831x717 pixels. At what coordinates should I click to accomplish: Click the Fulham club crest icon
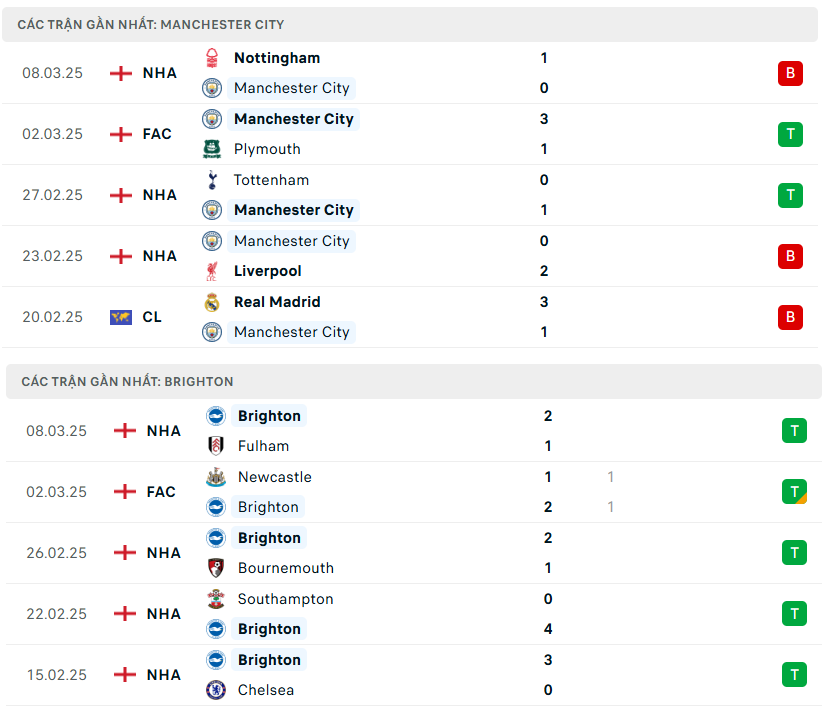216,446
